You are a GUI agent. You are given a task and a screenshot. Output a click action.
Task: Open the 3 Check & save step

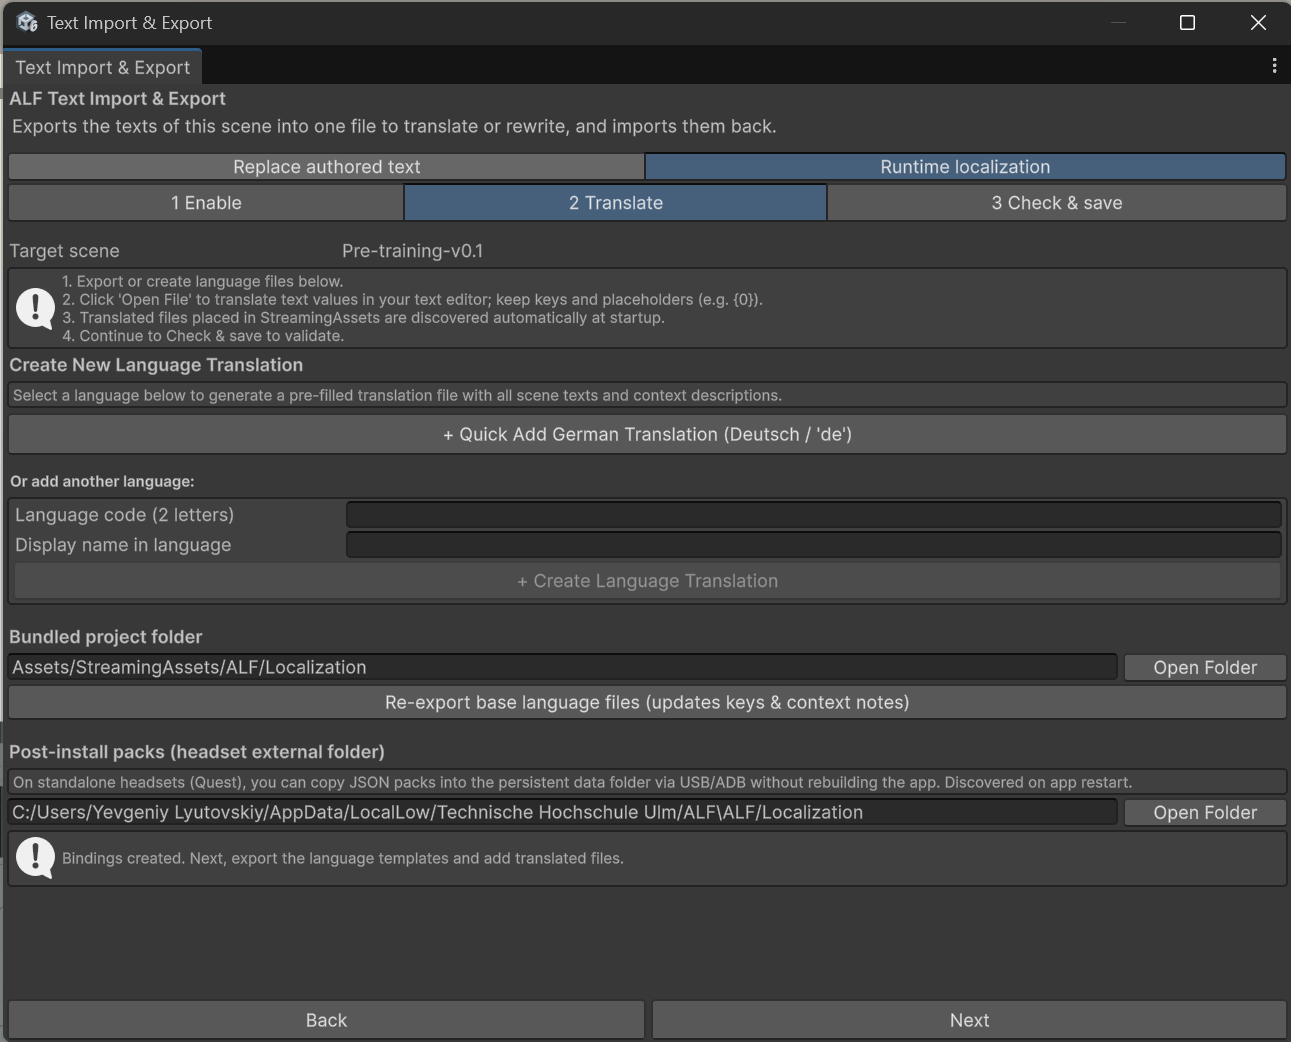pos(1057,203)
